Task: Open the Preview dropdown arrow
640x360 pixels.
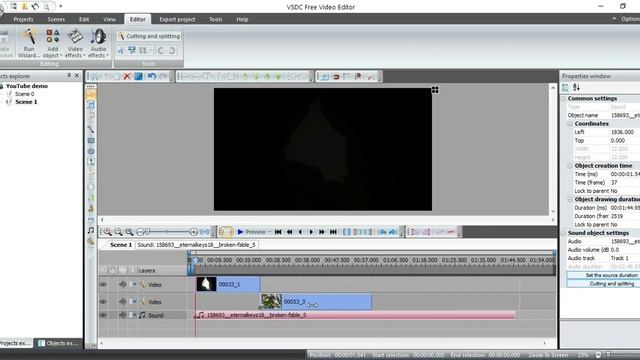Action: coord(270,232)
